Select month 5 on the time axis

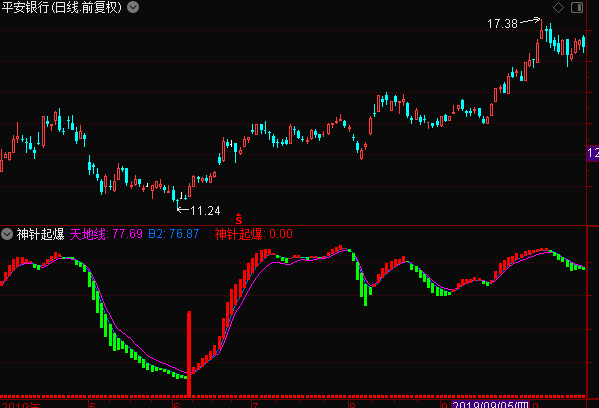92,405
